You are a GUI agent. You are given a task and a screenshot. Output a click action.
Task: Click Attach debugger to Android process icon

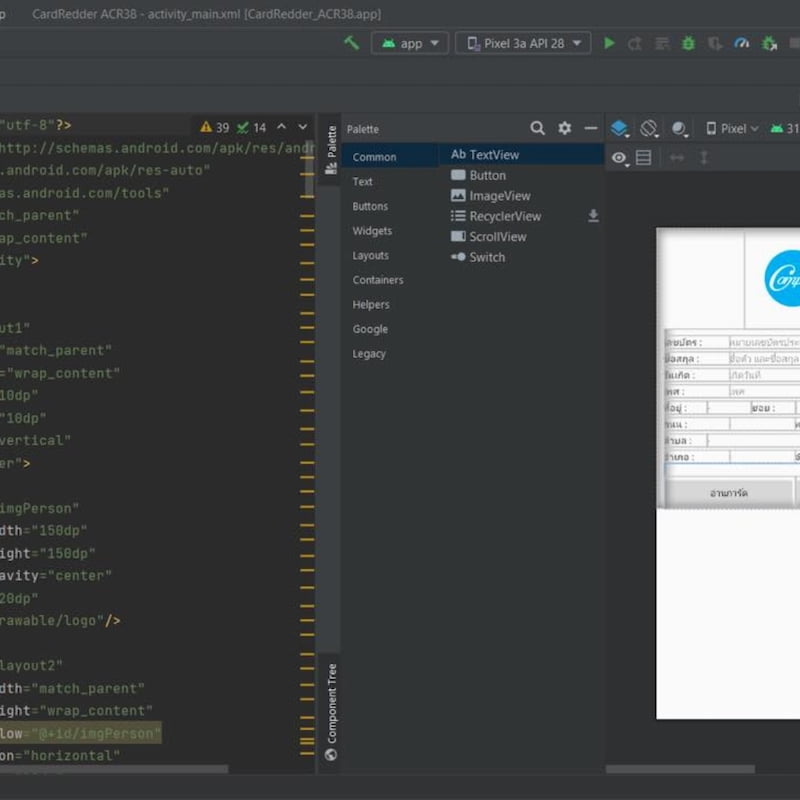768,43
